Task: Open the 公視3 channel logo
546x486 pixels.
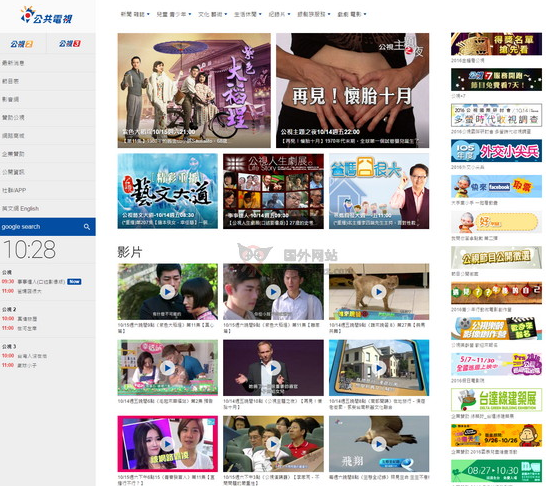Action: click(70, 44)
